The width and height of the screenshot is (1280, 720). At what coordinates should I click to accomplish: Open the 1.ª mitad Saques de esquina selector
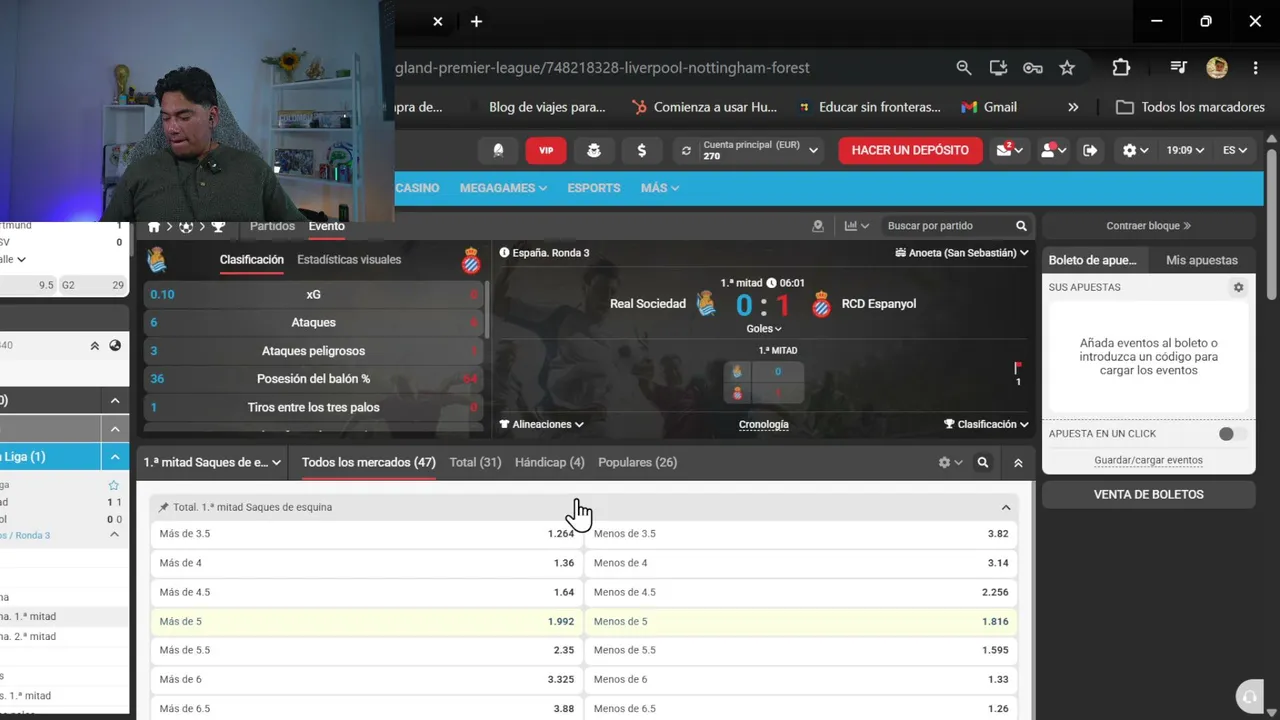(x=213, y=463)
